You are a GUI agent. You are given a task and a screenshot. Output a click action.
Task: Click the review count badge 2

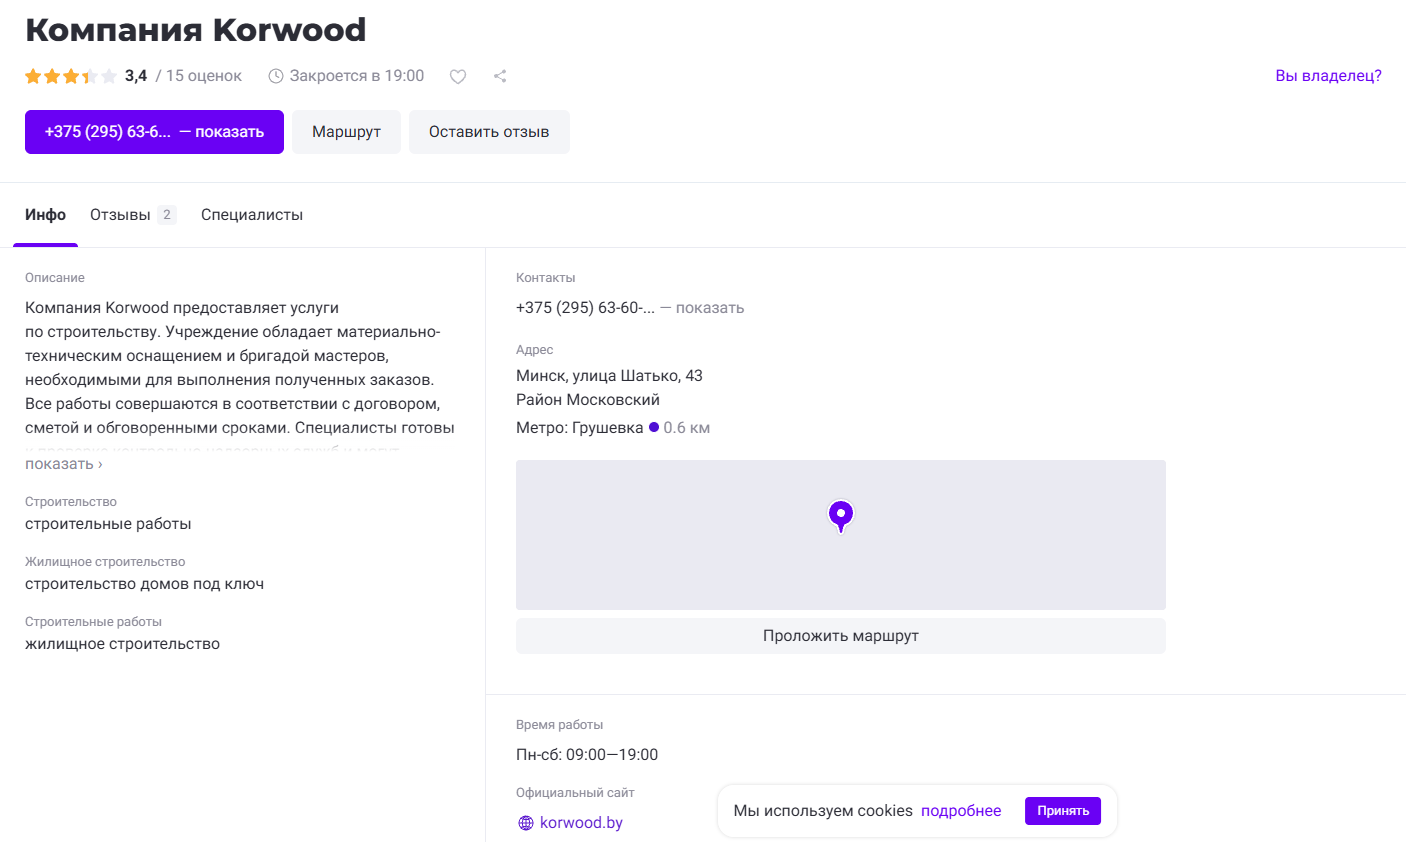[167, 215]
